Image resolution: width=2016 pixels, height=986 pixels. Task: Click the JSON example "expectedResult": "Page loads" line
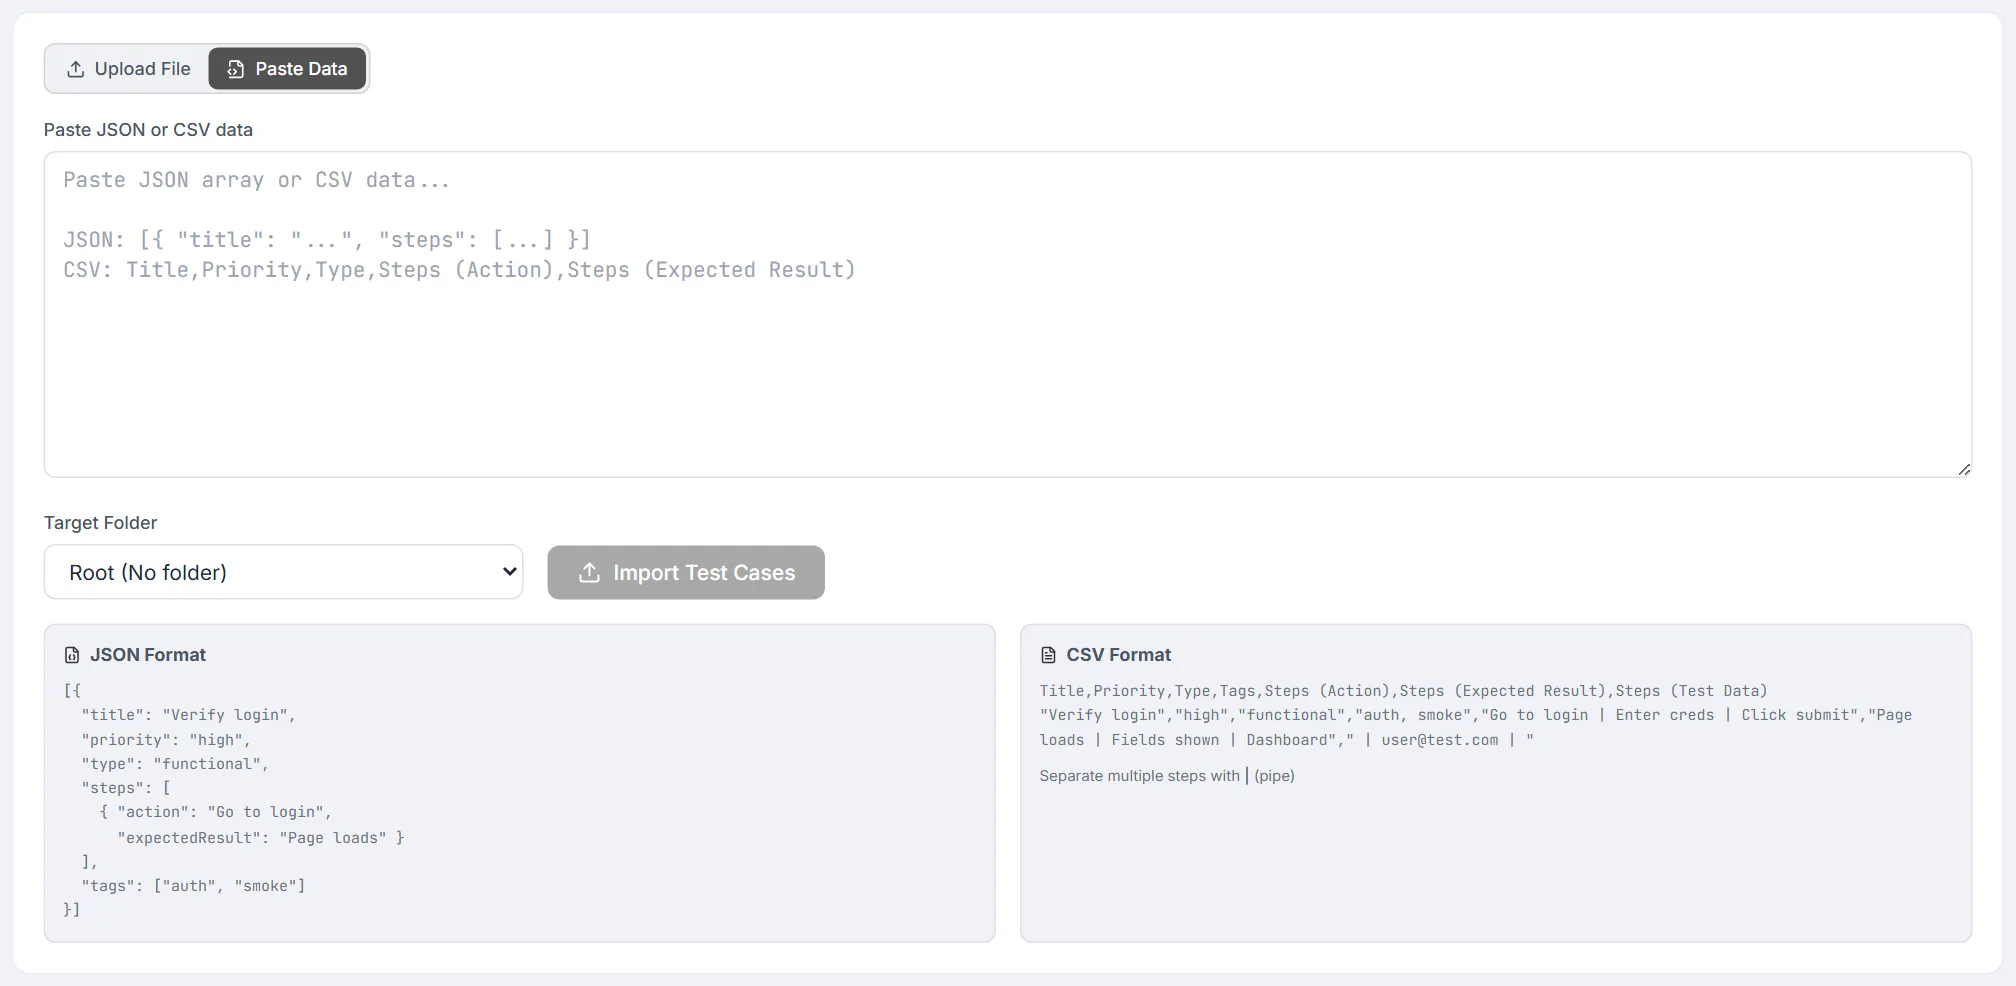click(260, 838)
